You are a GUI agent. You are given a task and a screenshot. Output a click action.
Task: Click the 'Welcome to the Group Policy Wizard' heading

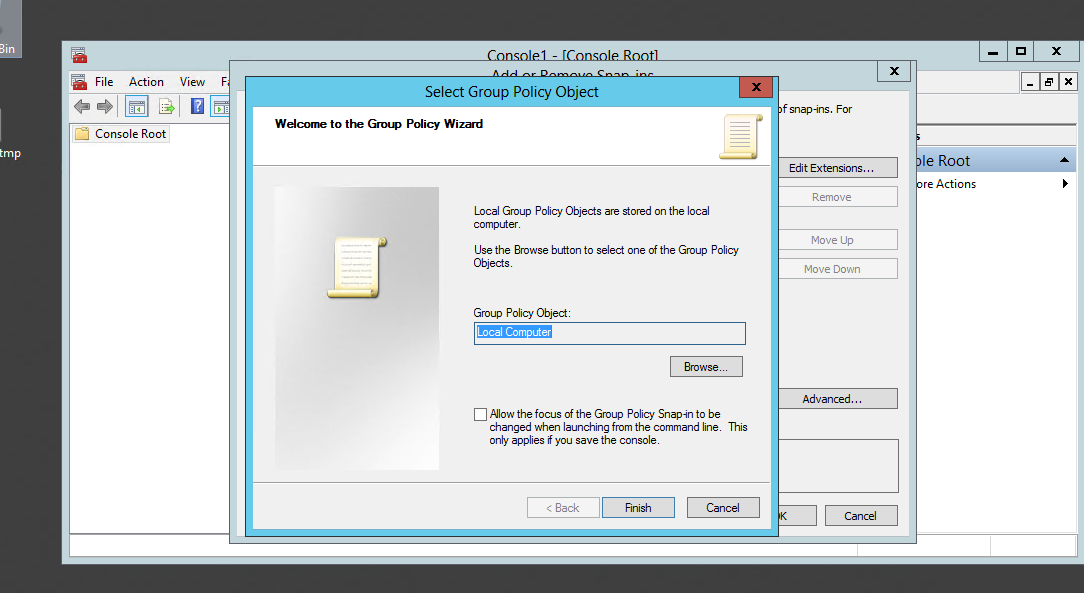point(379,124)
